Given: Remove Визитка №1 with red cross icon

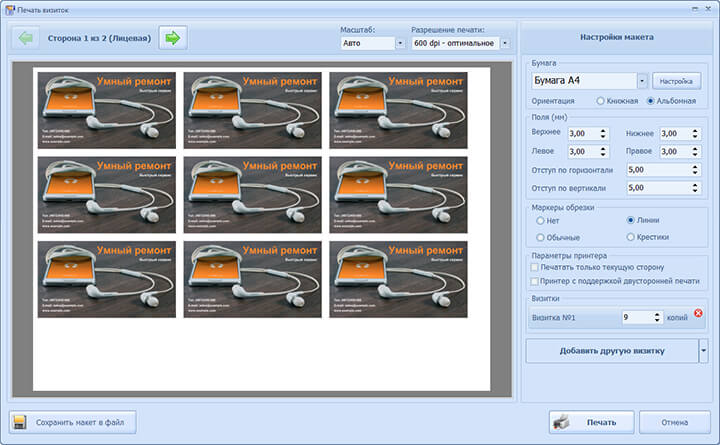Looking at the screenshot, I should (x=698, y=314).
